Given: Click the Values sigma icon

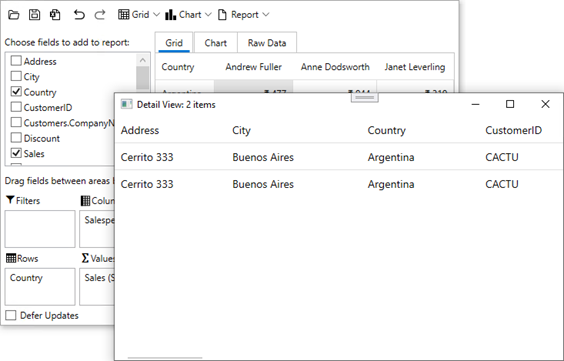Looking at the screenshot, I should pos(85,258).
